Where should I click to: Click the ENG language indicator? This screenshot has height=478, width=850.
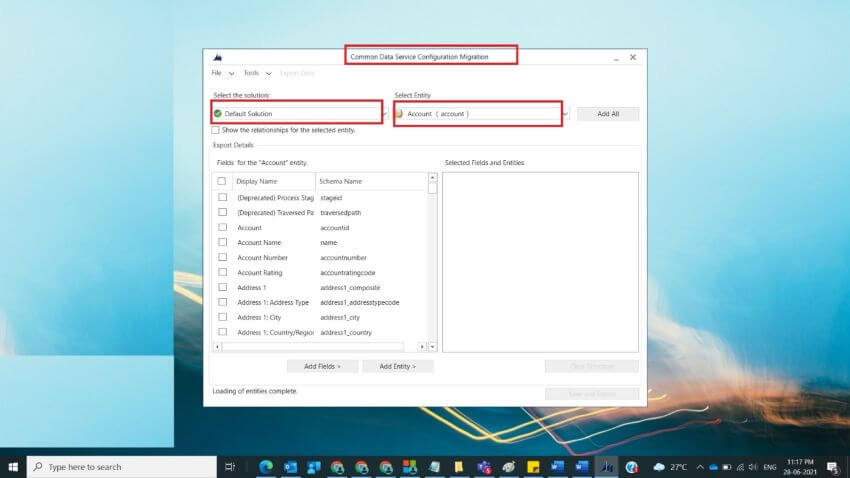click(769, 467)
